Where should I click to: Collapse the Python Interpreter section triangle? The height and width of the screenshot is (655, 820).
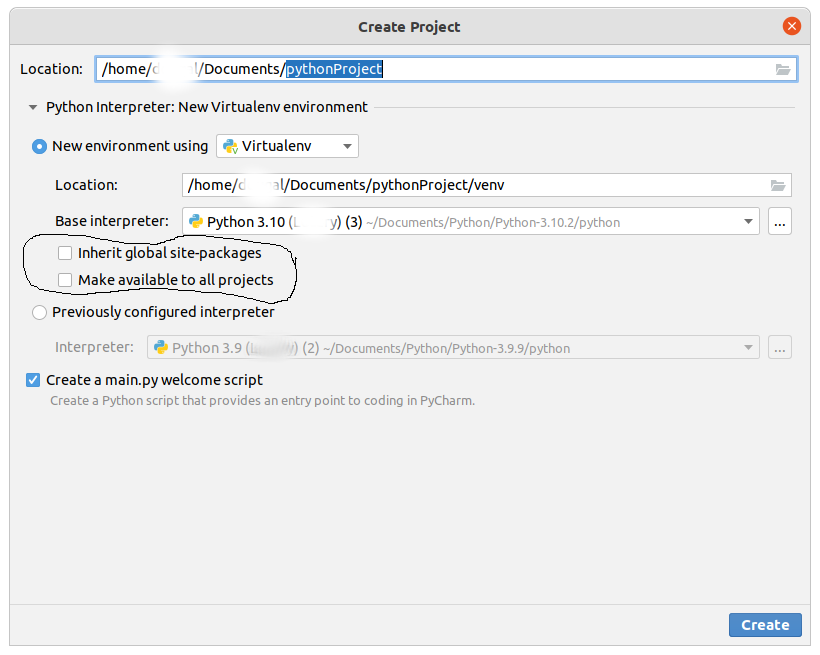click(x=33, y=107)
